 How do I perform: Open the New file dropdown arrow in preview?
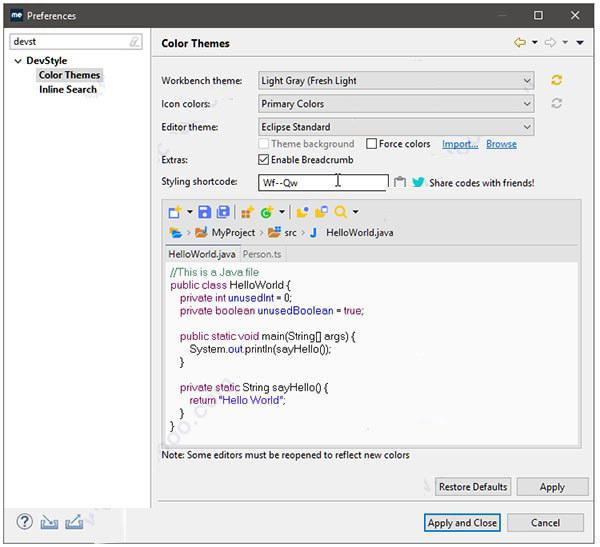[x=189, y=211]
